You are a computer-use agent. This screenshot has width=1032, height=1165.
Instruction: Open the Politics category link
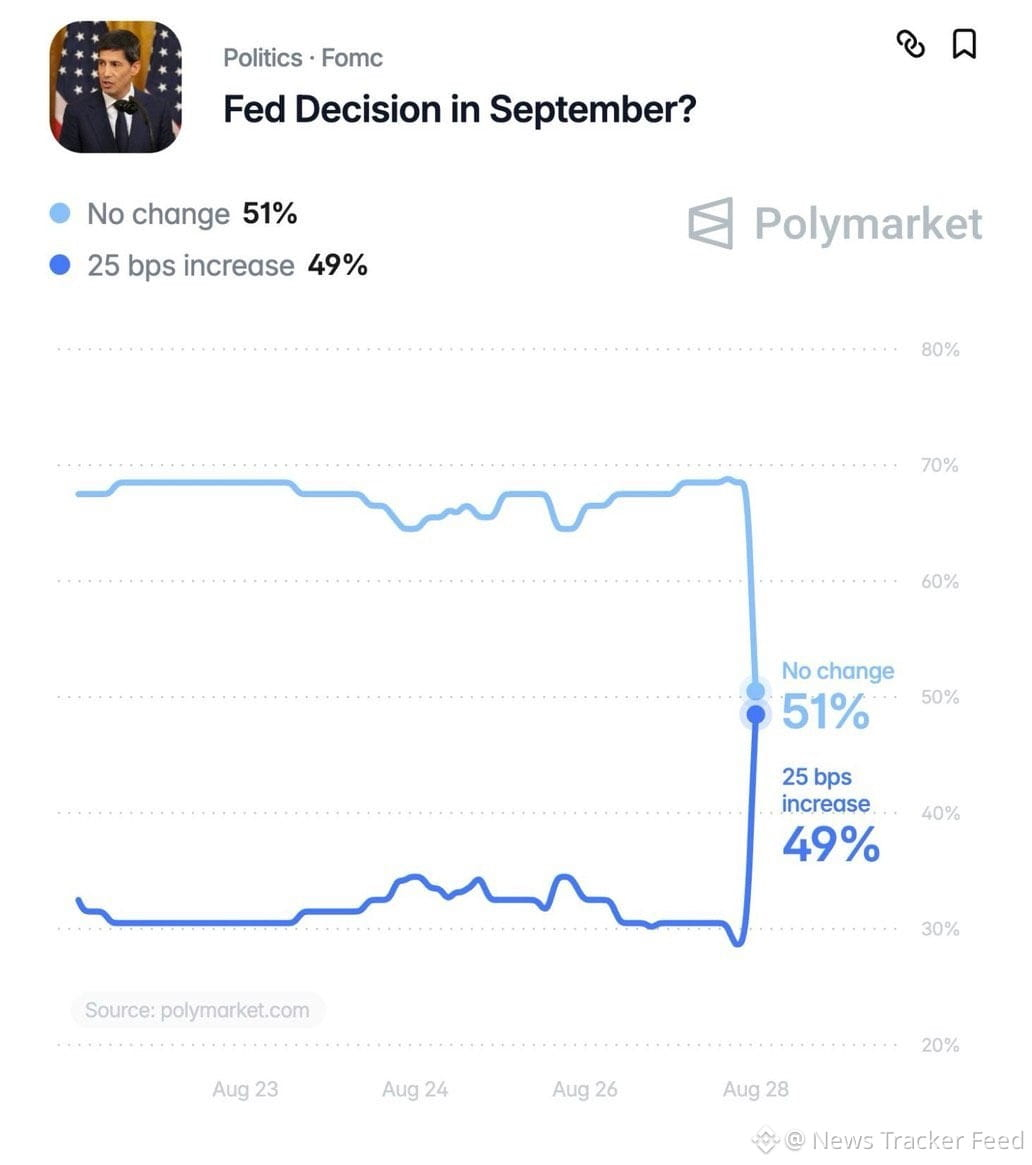(263, 58)
